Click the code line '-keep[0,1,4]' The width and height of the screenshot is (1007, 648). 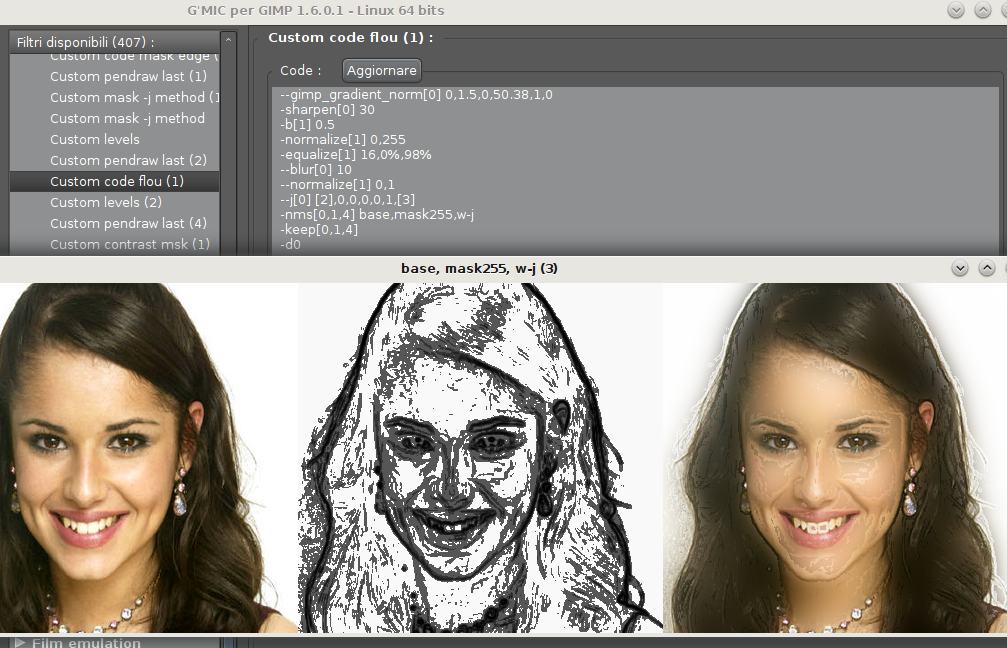click(x=319, y=229)
